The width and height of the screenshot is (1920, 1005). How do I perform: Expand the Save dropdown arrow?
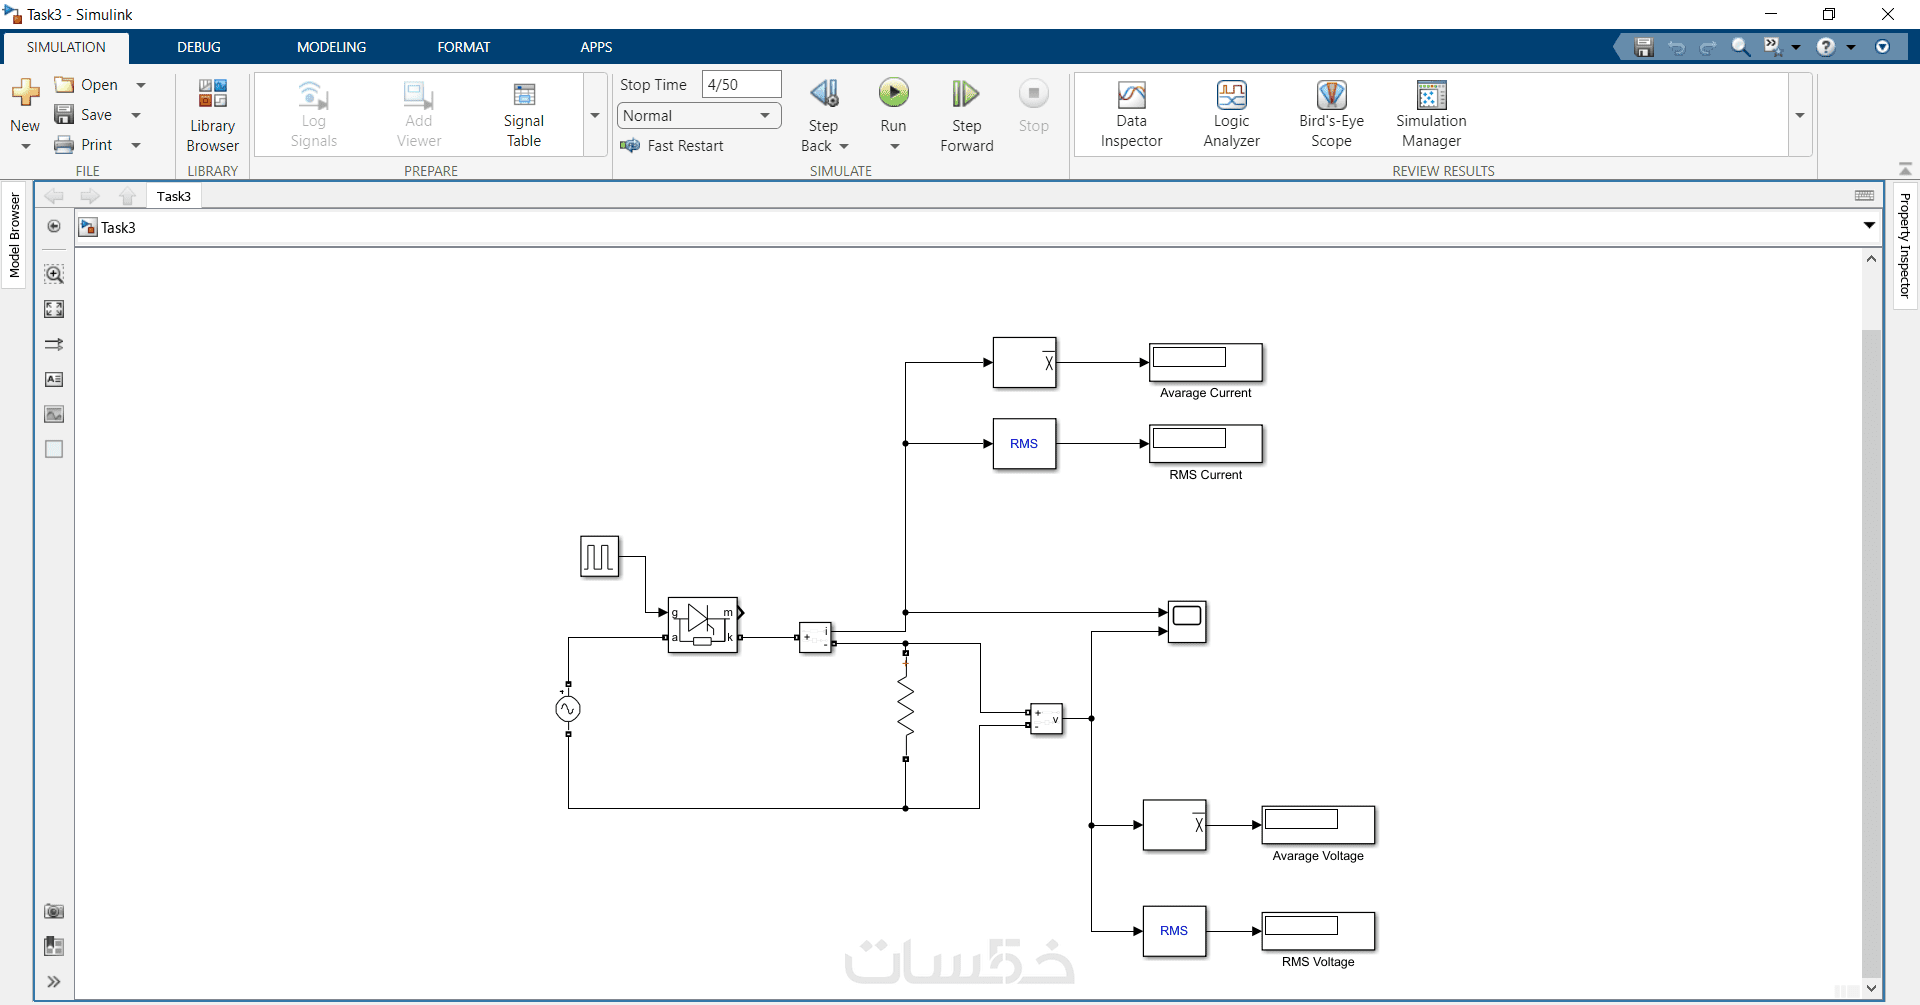pyautogui.click(x=136, y=115)
